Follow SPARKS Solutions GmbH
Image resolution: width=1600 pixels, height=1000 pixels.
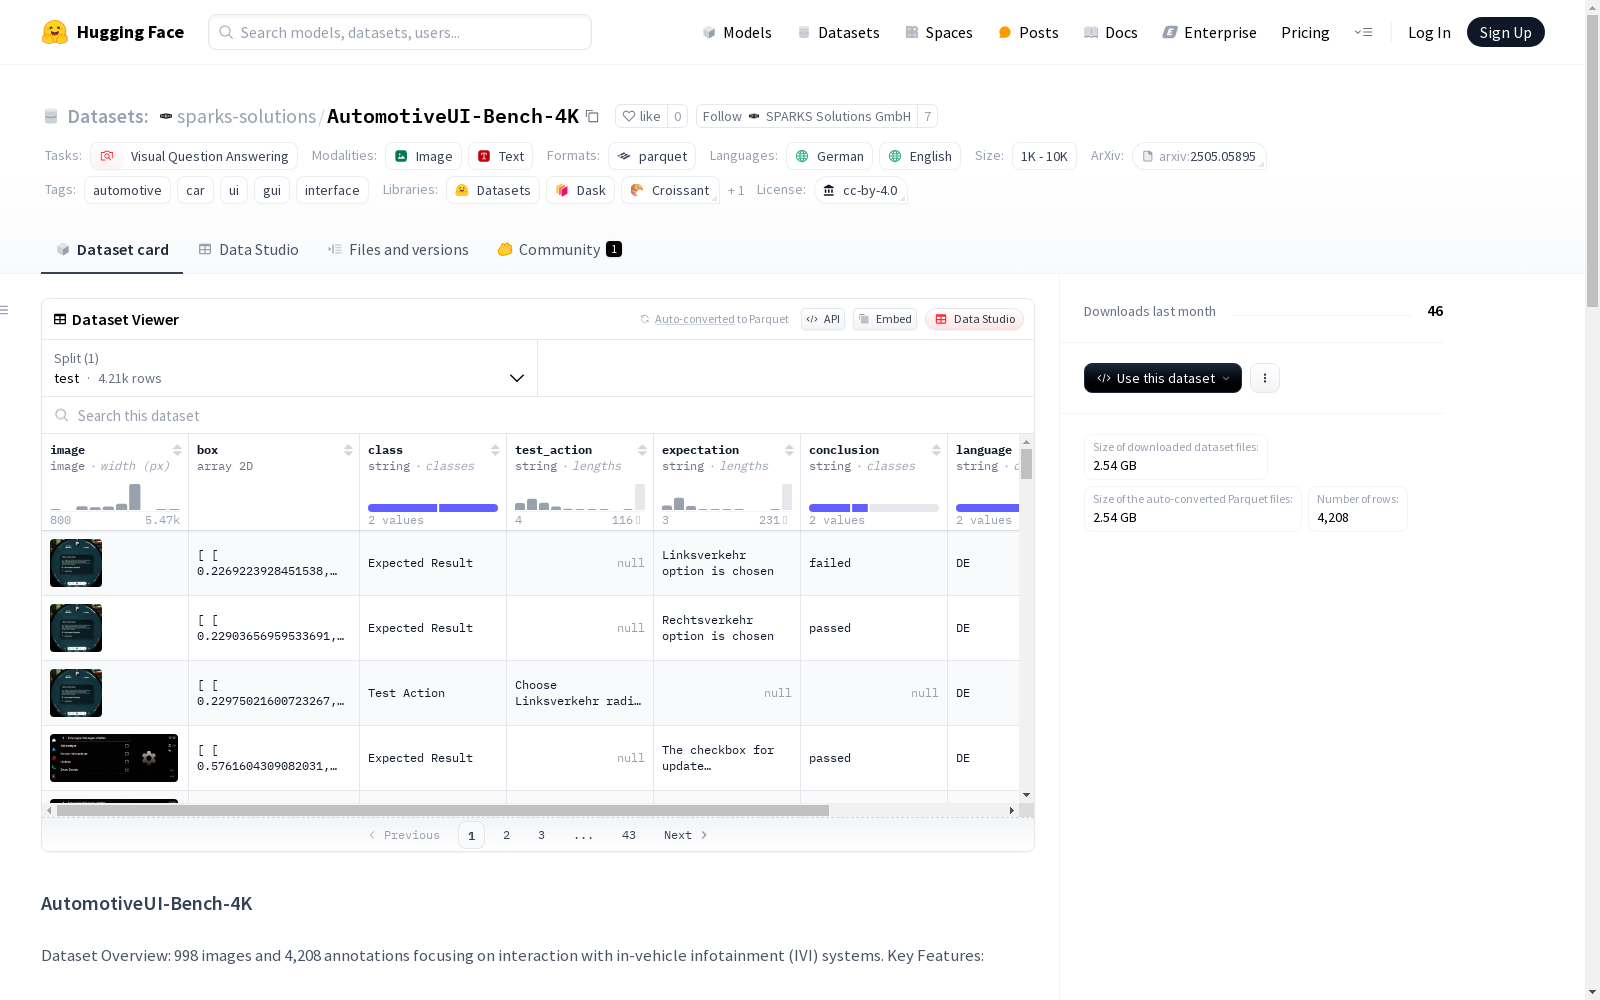pos(807,116)
